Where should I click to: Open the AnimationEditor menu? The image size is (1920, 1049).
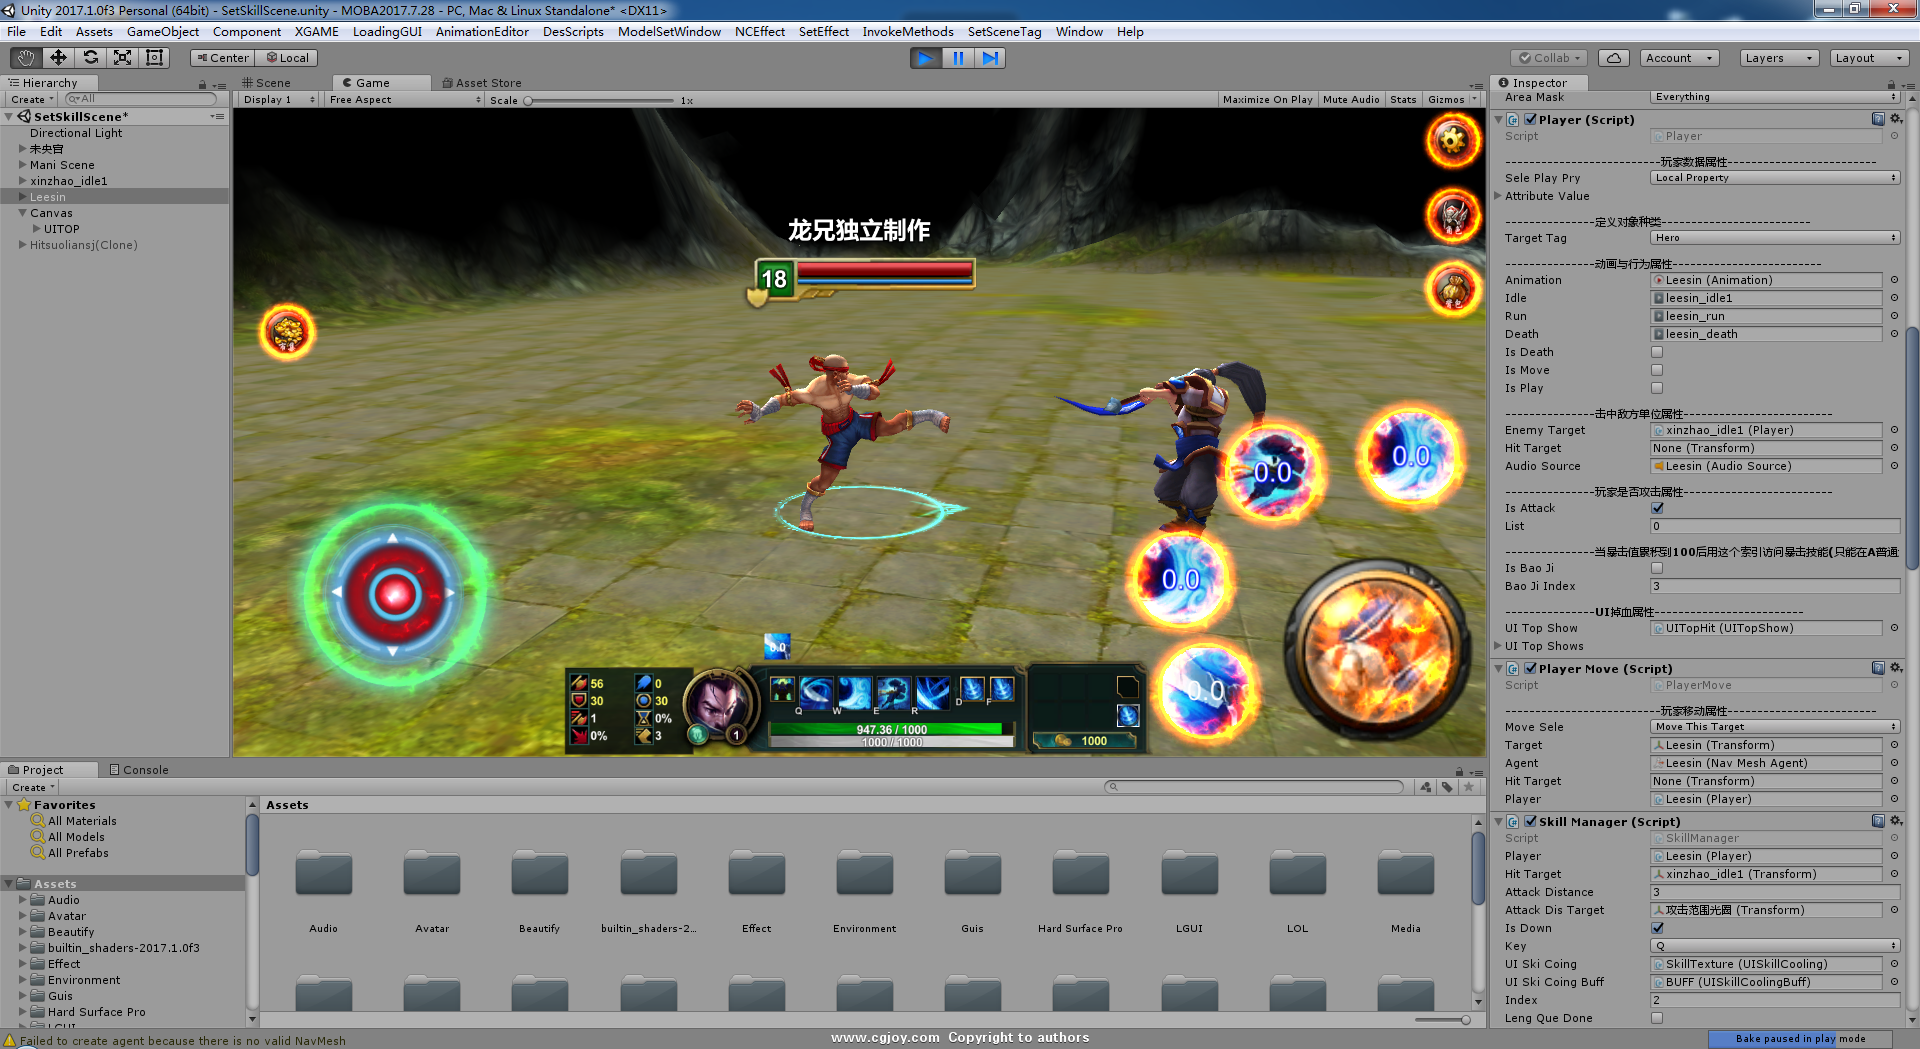[482, 32]
